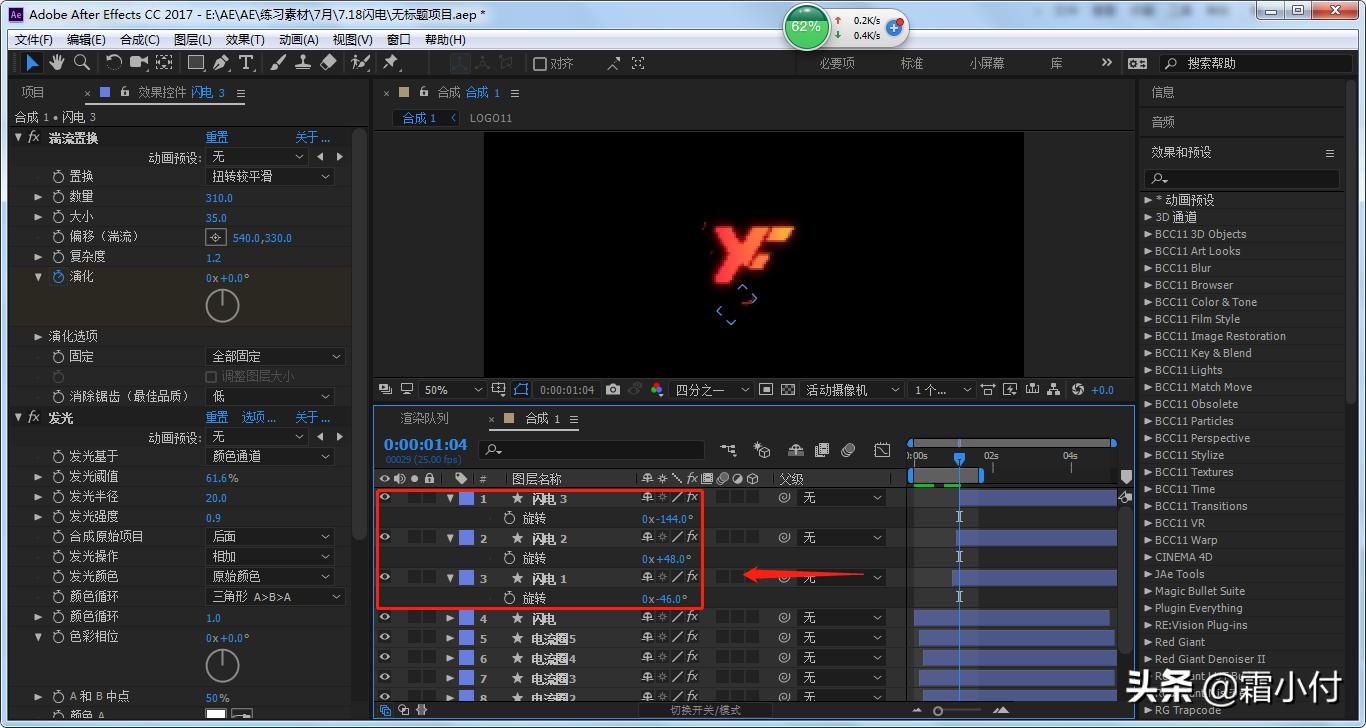This screenshot has height=728, width=1366.
Task: Select the Clone Stamp tool
Action: click(x=302, y=63)
